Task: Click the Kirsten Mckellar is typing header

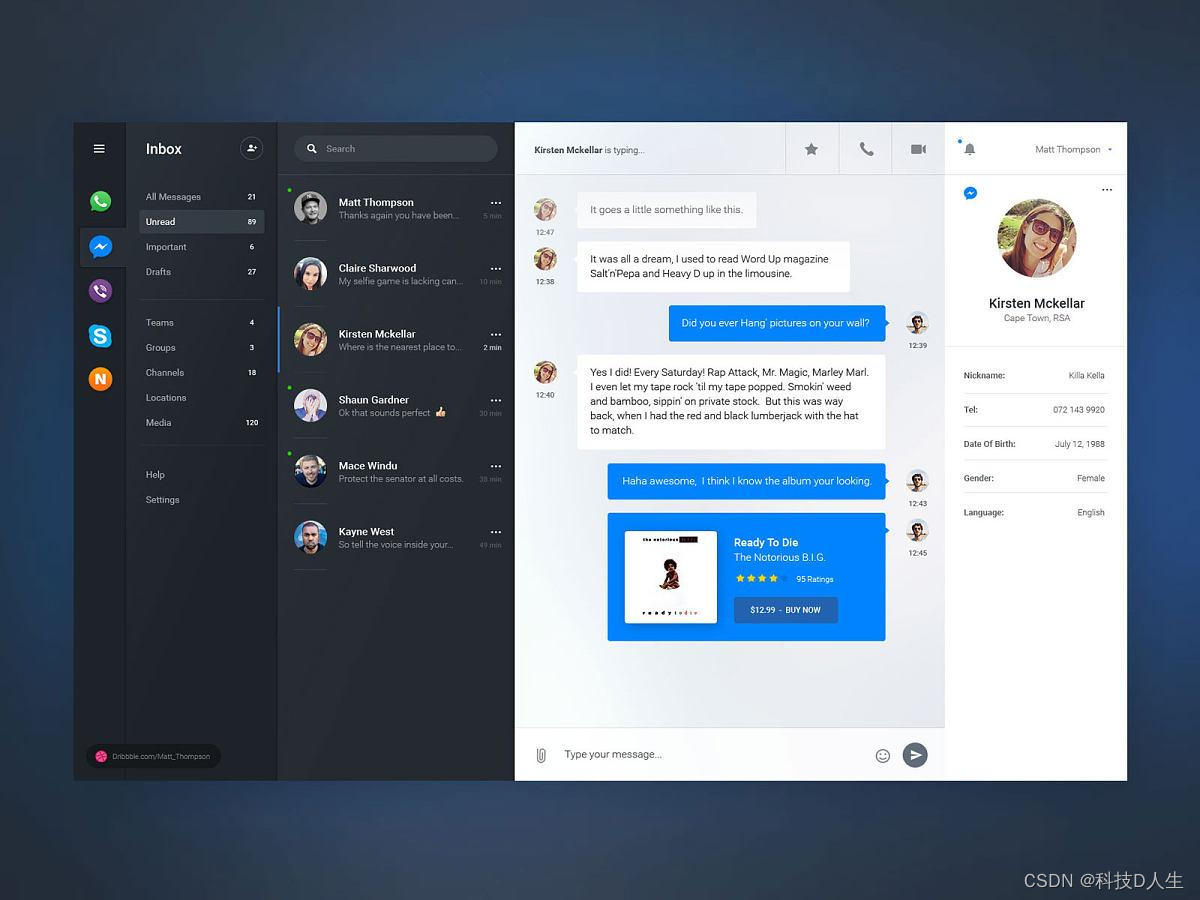Action: click(589, 150)
